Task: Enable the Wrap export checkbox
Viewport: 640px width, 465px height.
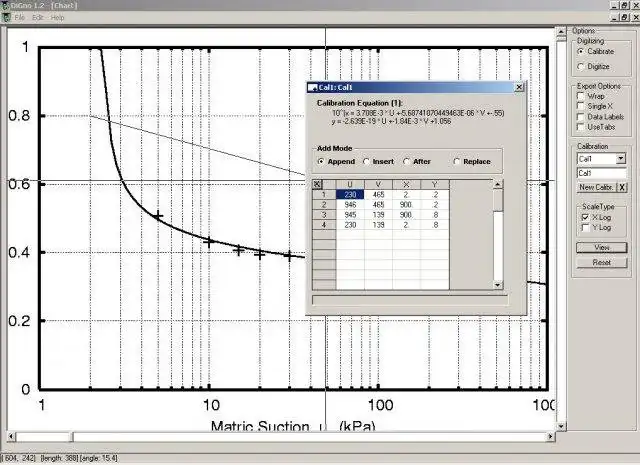Action: [x=580, y=96]
